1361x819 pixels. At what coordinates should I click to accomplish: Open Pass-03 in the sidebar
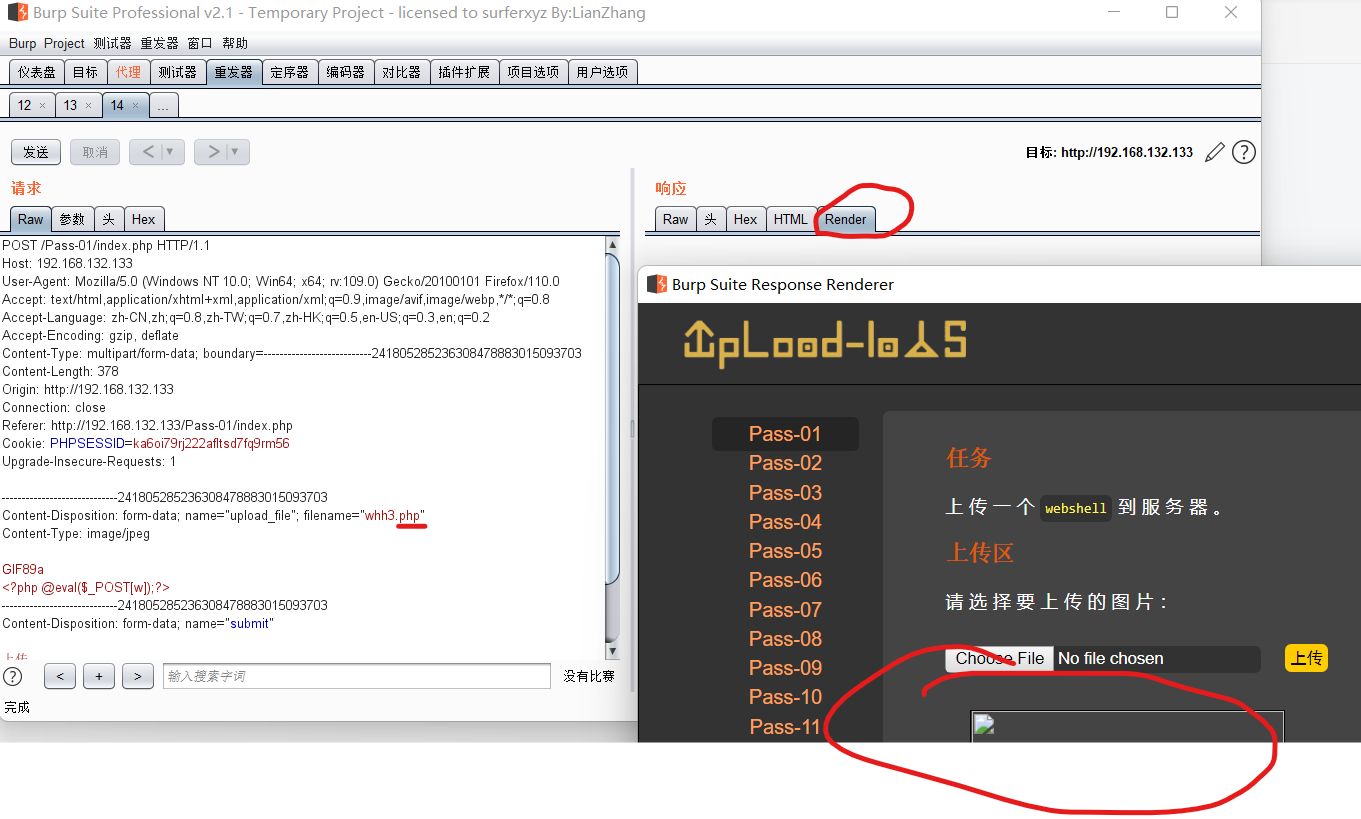point(785,493)
